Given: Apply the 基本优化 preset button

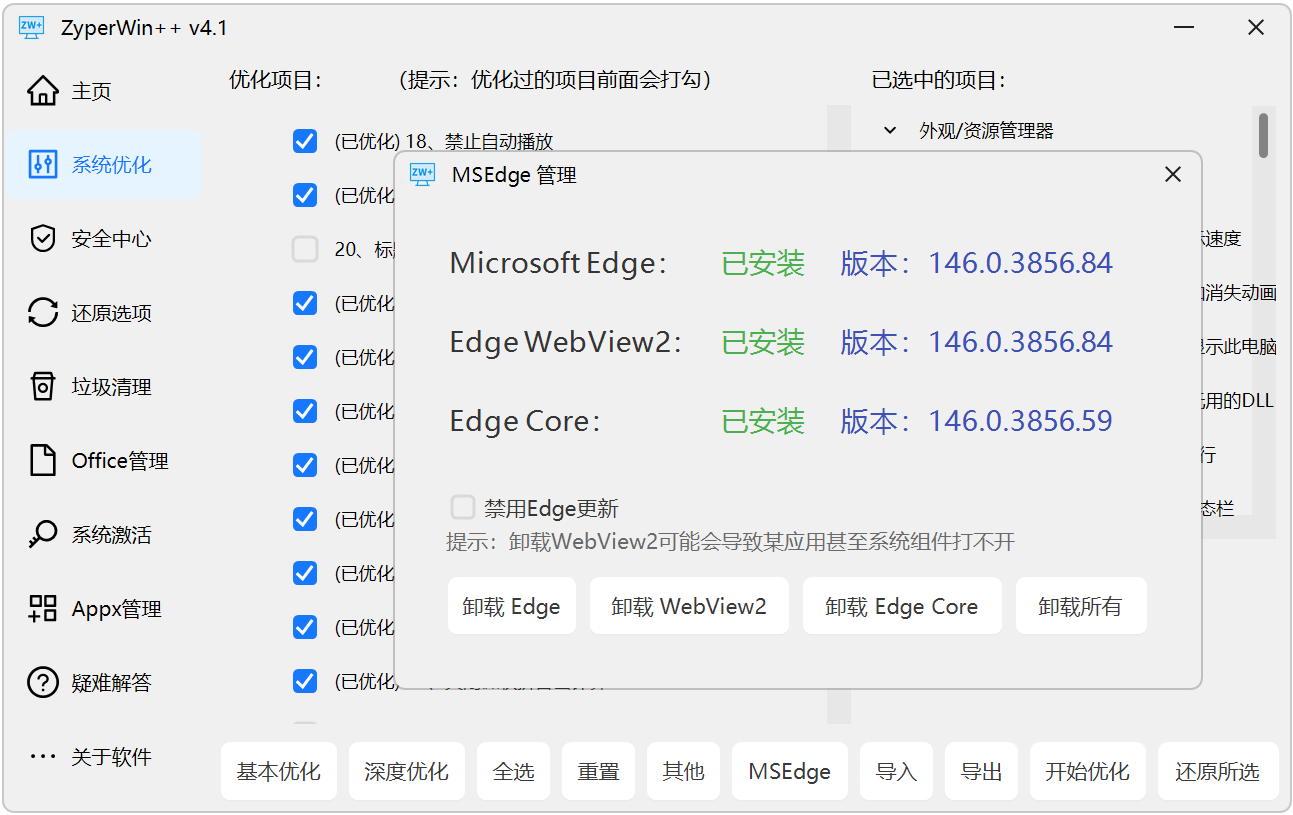Looking at the screenshot, I should [278, 771].
